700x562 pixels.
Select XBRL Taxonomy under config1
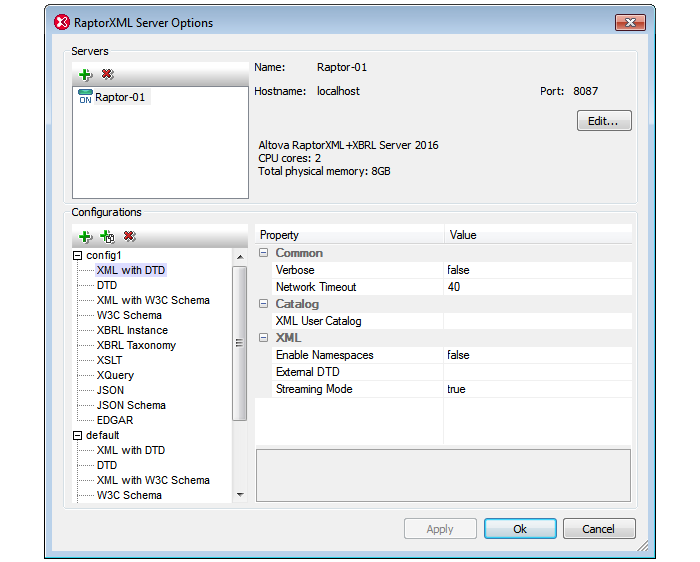pos(136,345)
